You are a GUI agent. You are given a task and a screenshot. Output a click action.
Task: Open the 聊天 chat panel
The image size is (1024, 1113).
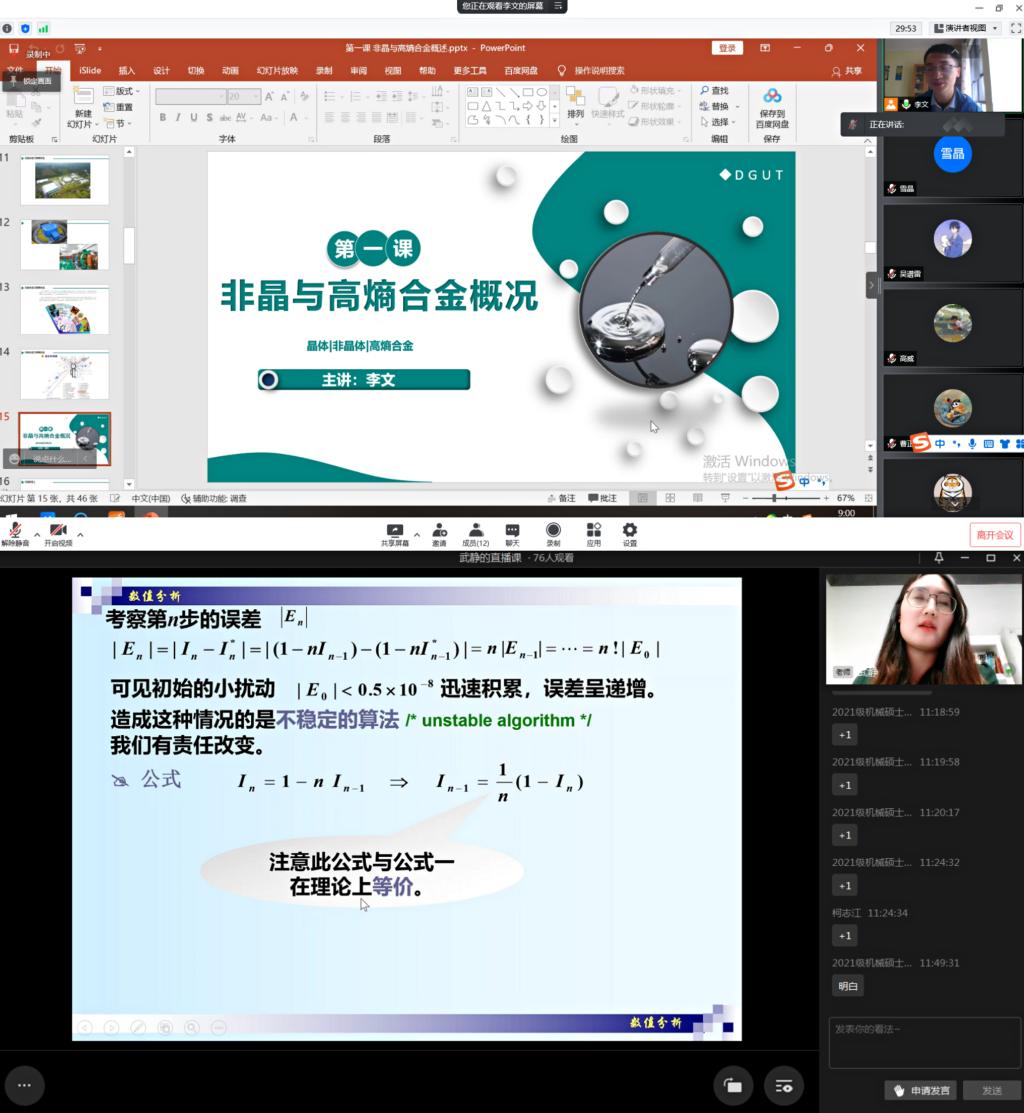[x=512, y=531]
